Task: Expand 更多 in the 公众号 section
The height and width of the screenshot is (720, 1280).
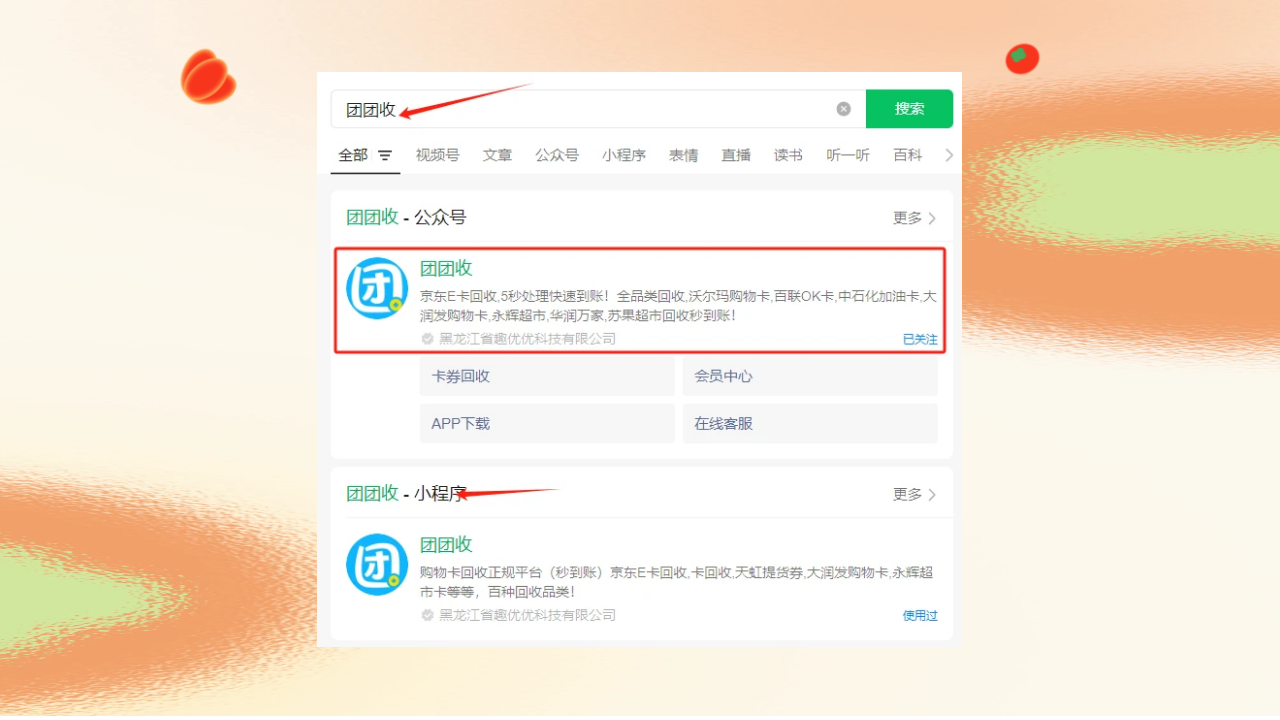Action: tap(914, 218)
